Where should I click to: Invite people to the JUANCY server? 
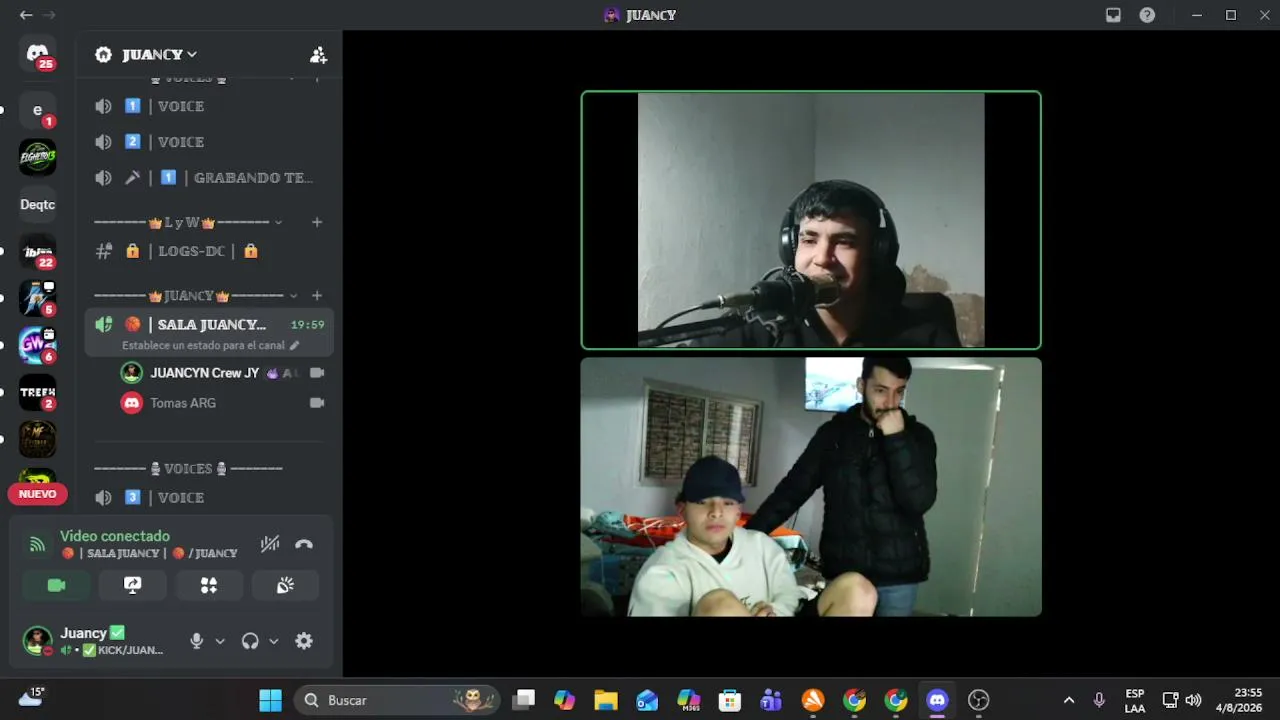pos(318,55)
